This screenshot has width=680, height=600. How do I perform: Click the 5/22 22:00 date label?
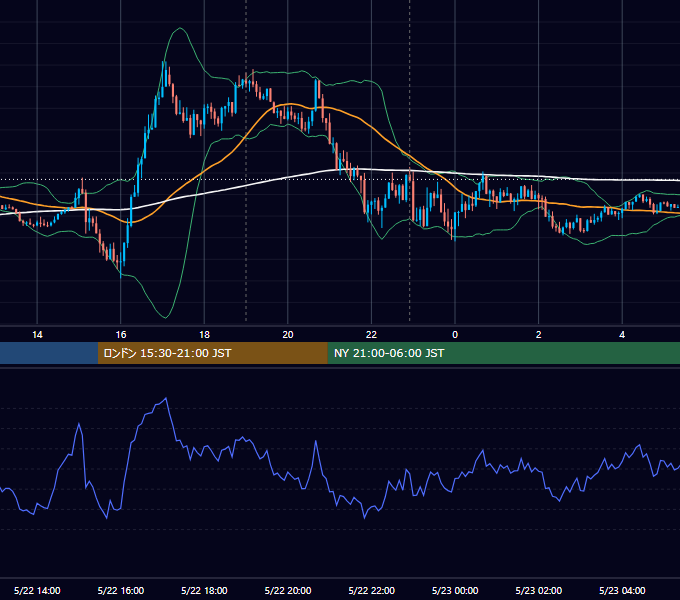coord(372,590)
